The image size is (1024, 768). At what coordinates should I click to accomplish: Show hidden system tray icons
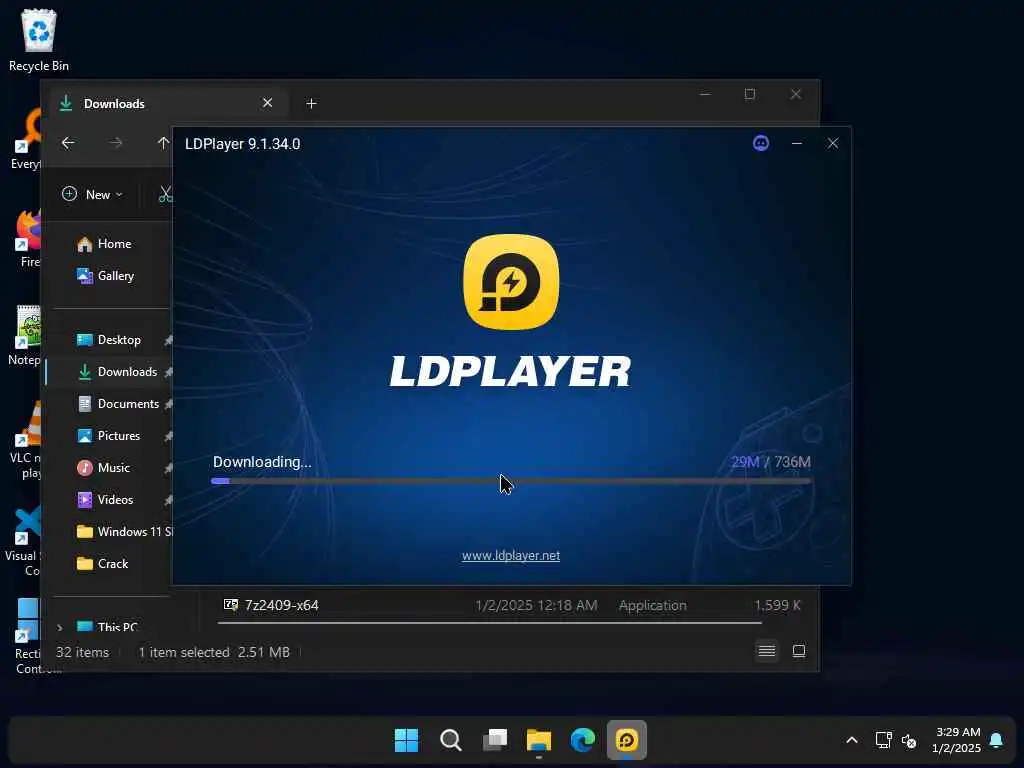click(852, 740)
